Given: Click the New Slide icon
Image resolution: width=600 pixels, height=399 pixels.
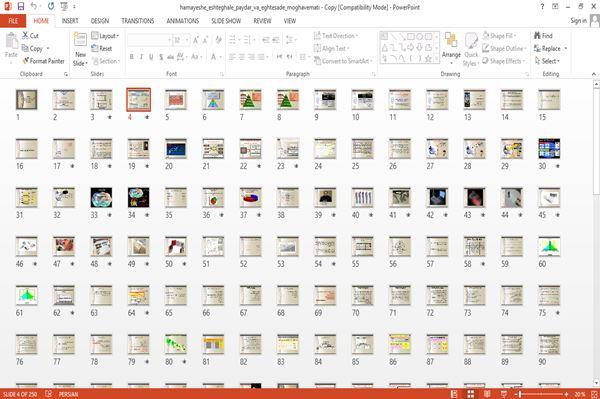Looking at the screenshot, I should tap(80, 39).
